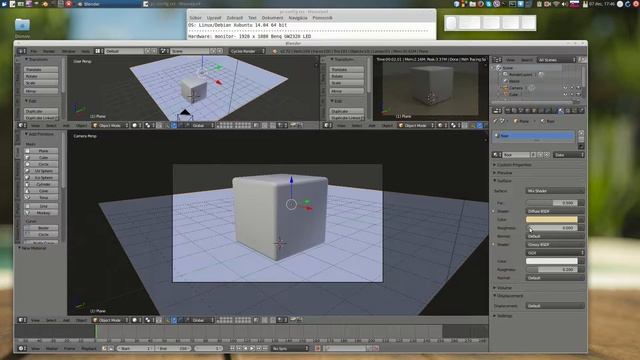Click the timeline editor type icon
The height and width of the screenshot is (360, 640).
click(x=22, y=348)
